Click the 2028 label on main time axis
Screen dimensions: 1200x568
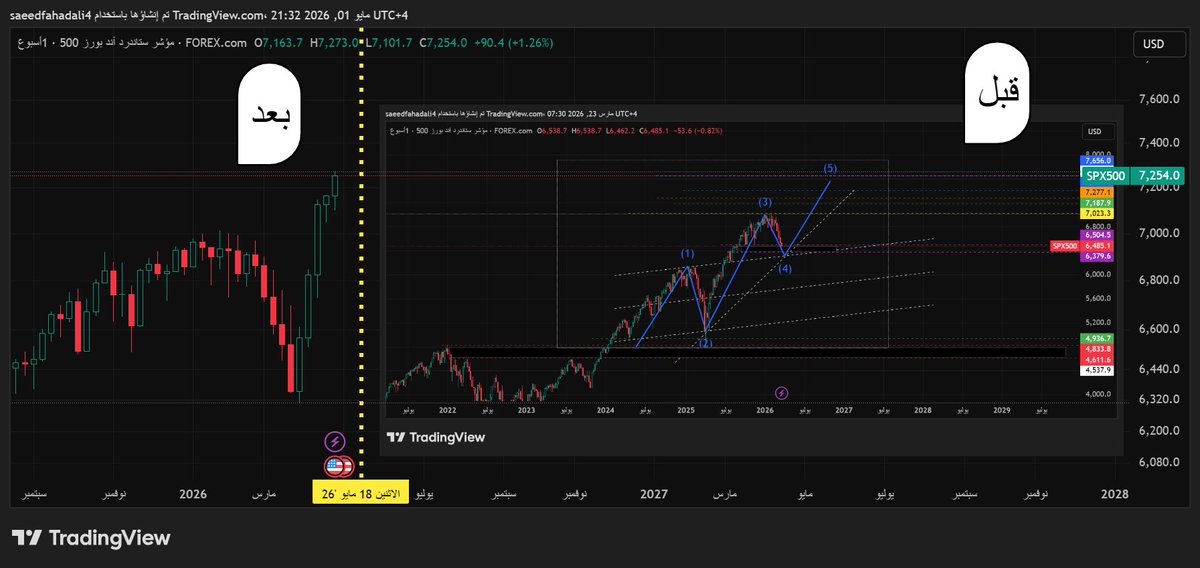tap(1114, 494)
